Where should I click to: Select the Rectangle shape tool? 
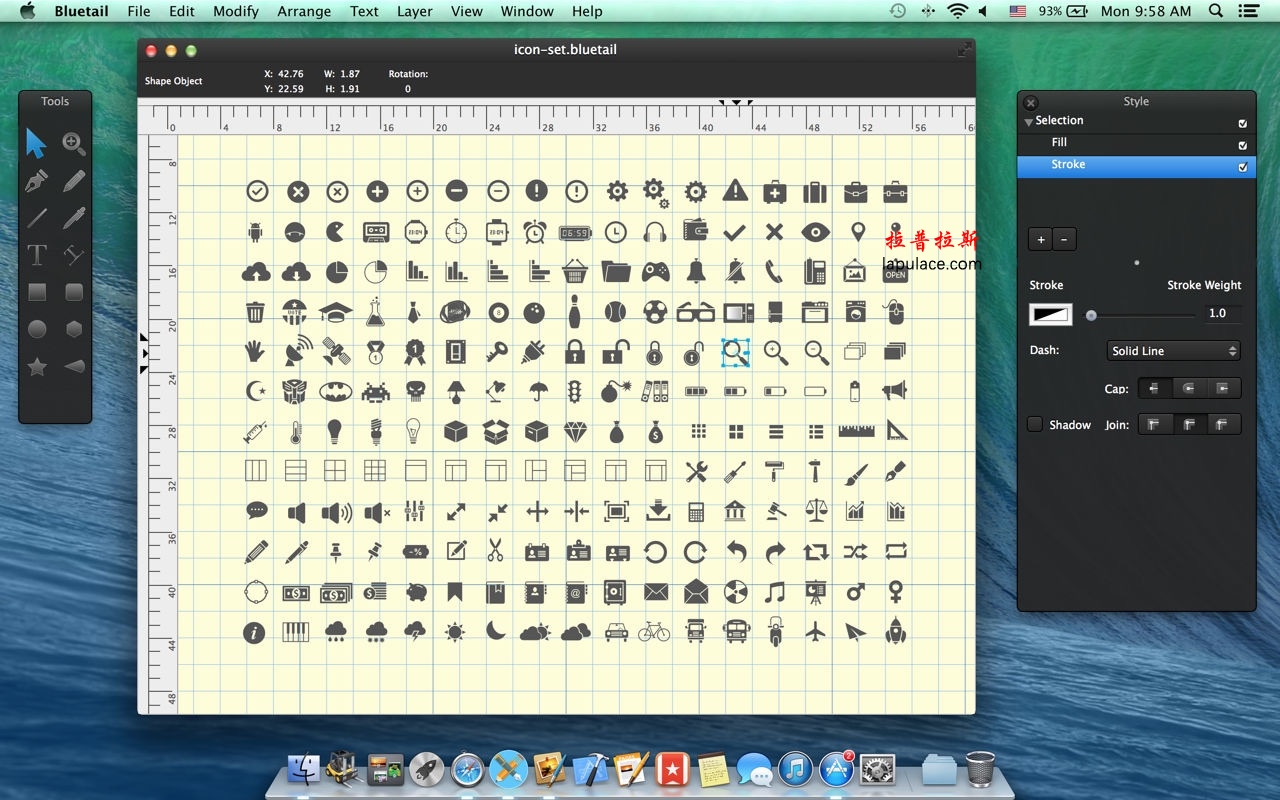click(37, 292)
